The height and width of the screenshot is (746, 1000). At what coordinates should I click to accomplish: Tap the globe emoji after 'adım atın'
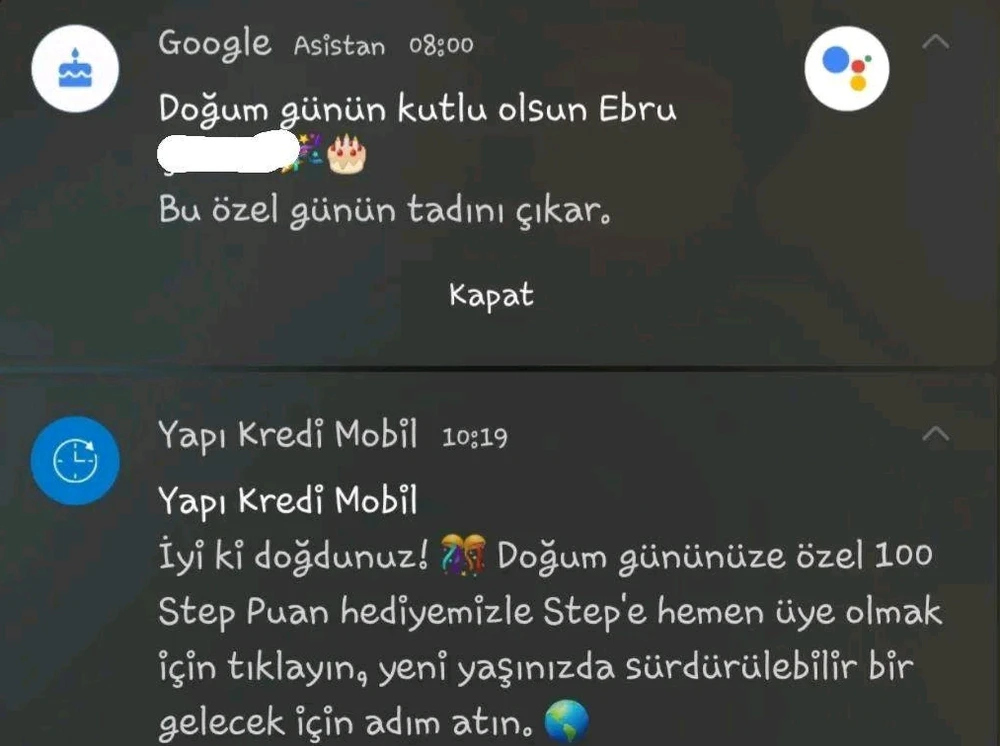click(x=566, y=721)
